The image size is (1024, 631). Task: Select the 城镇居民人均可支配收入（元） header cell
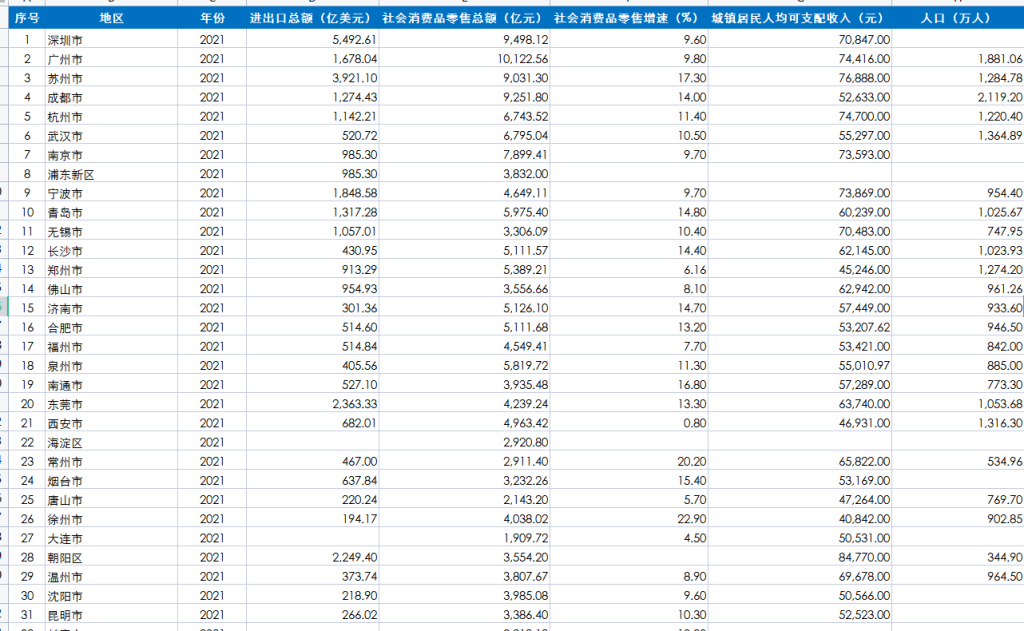(799, 18)
